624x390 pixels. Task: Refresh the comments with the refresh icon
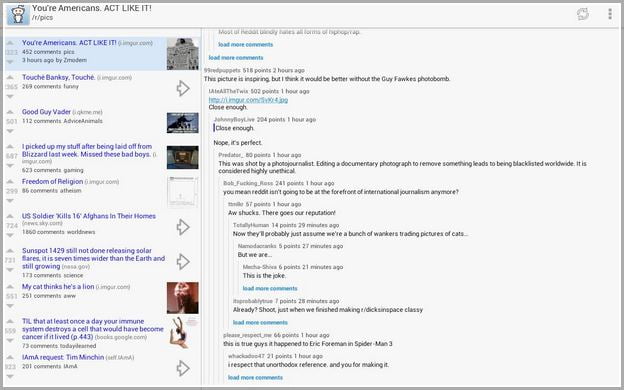click(x=583, y=14)
